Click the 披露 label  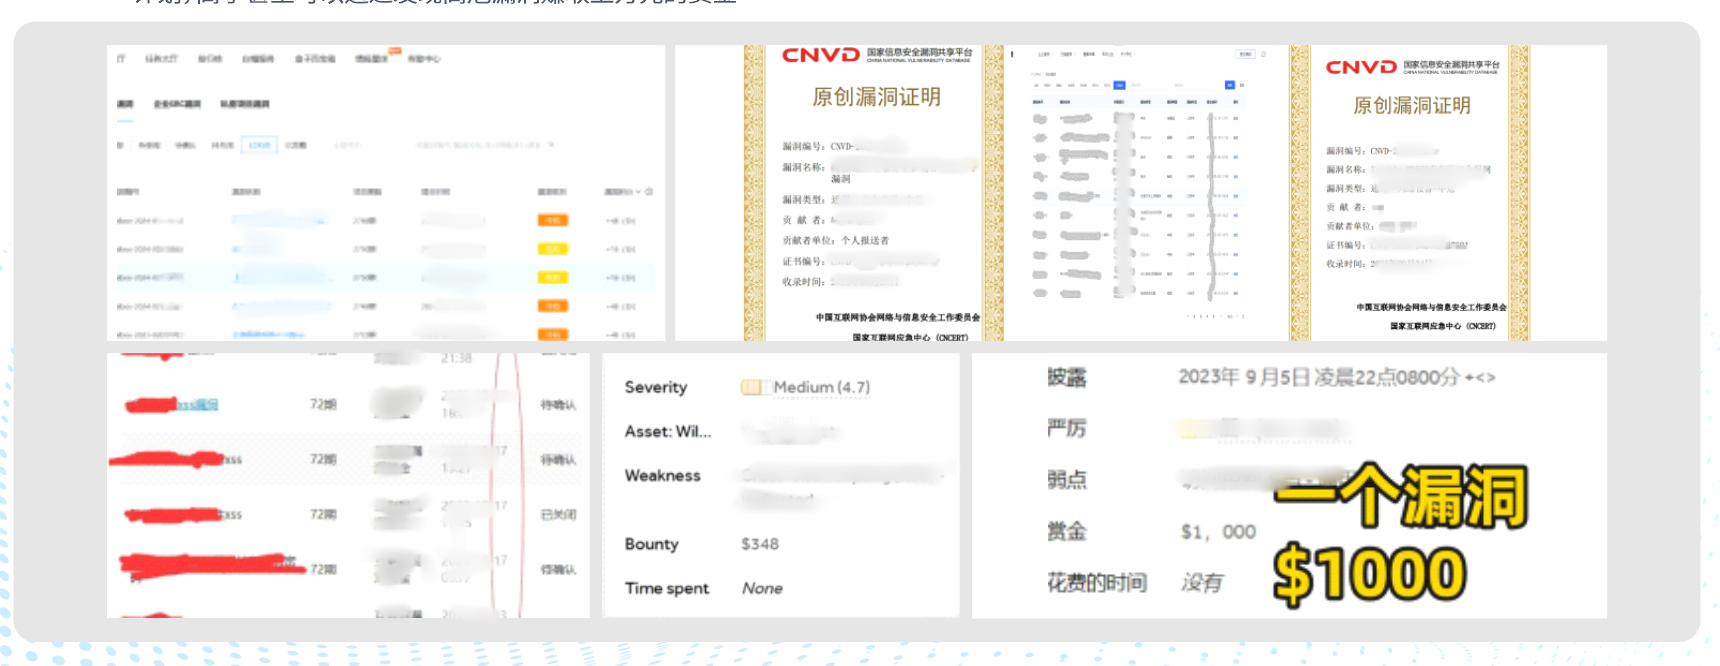pos(1067,377)
